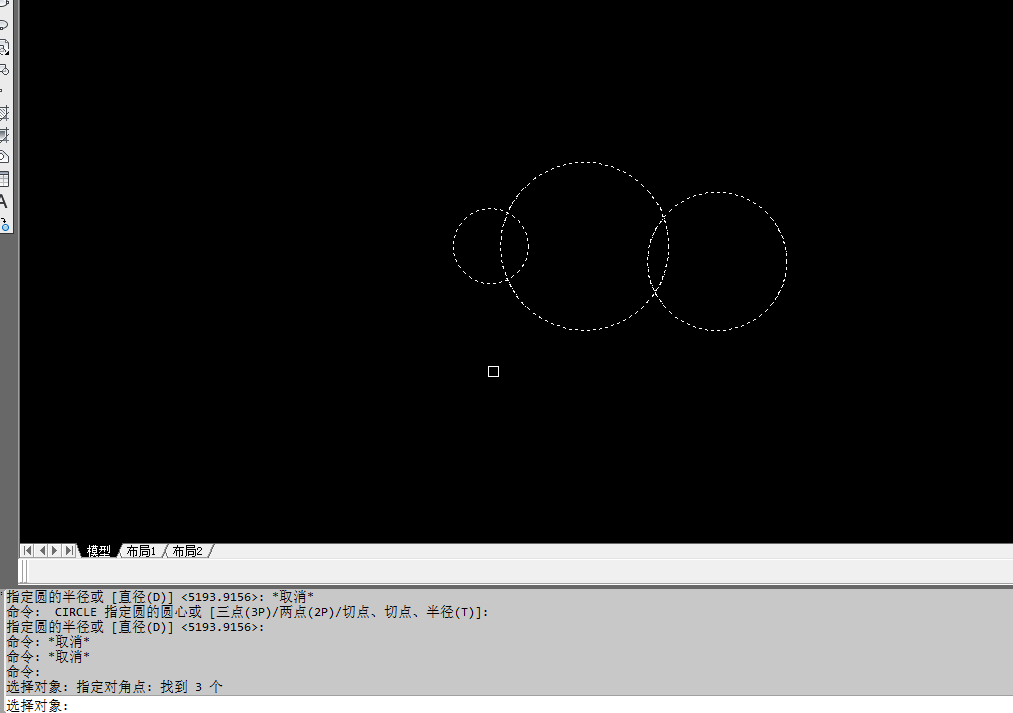
Task: Click the Add Selected tool icon
Action: 5,224
